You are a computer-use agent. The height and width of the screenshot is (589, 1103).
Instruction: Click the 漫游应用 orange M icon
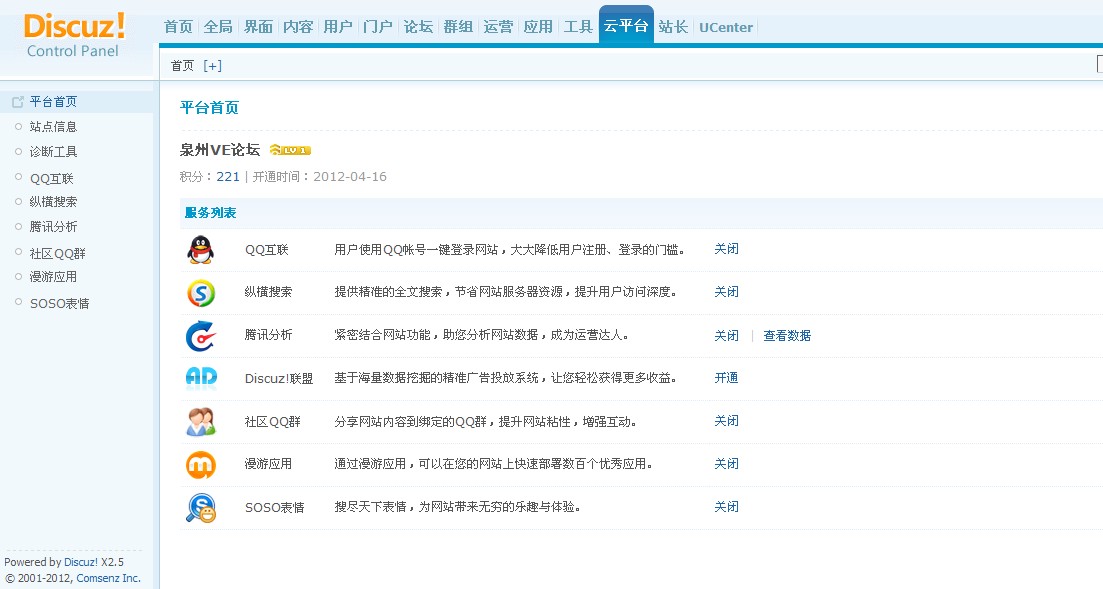pyautogui.click(x=200, y=465)
